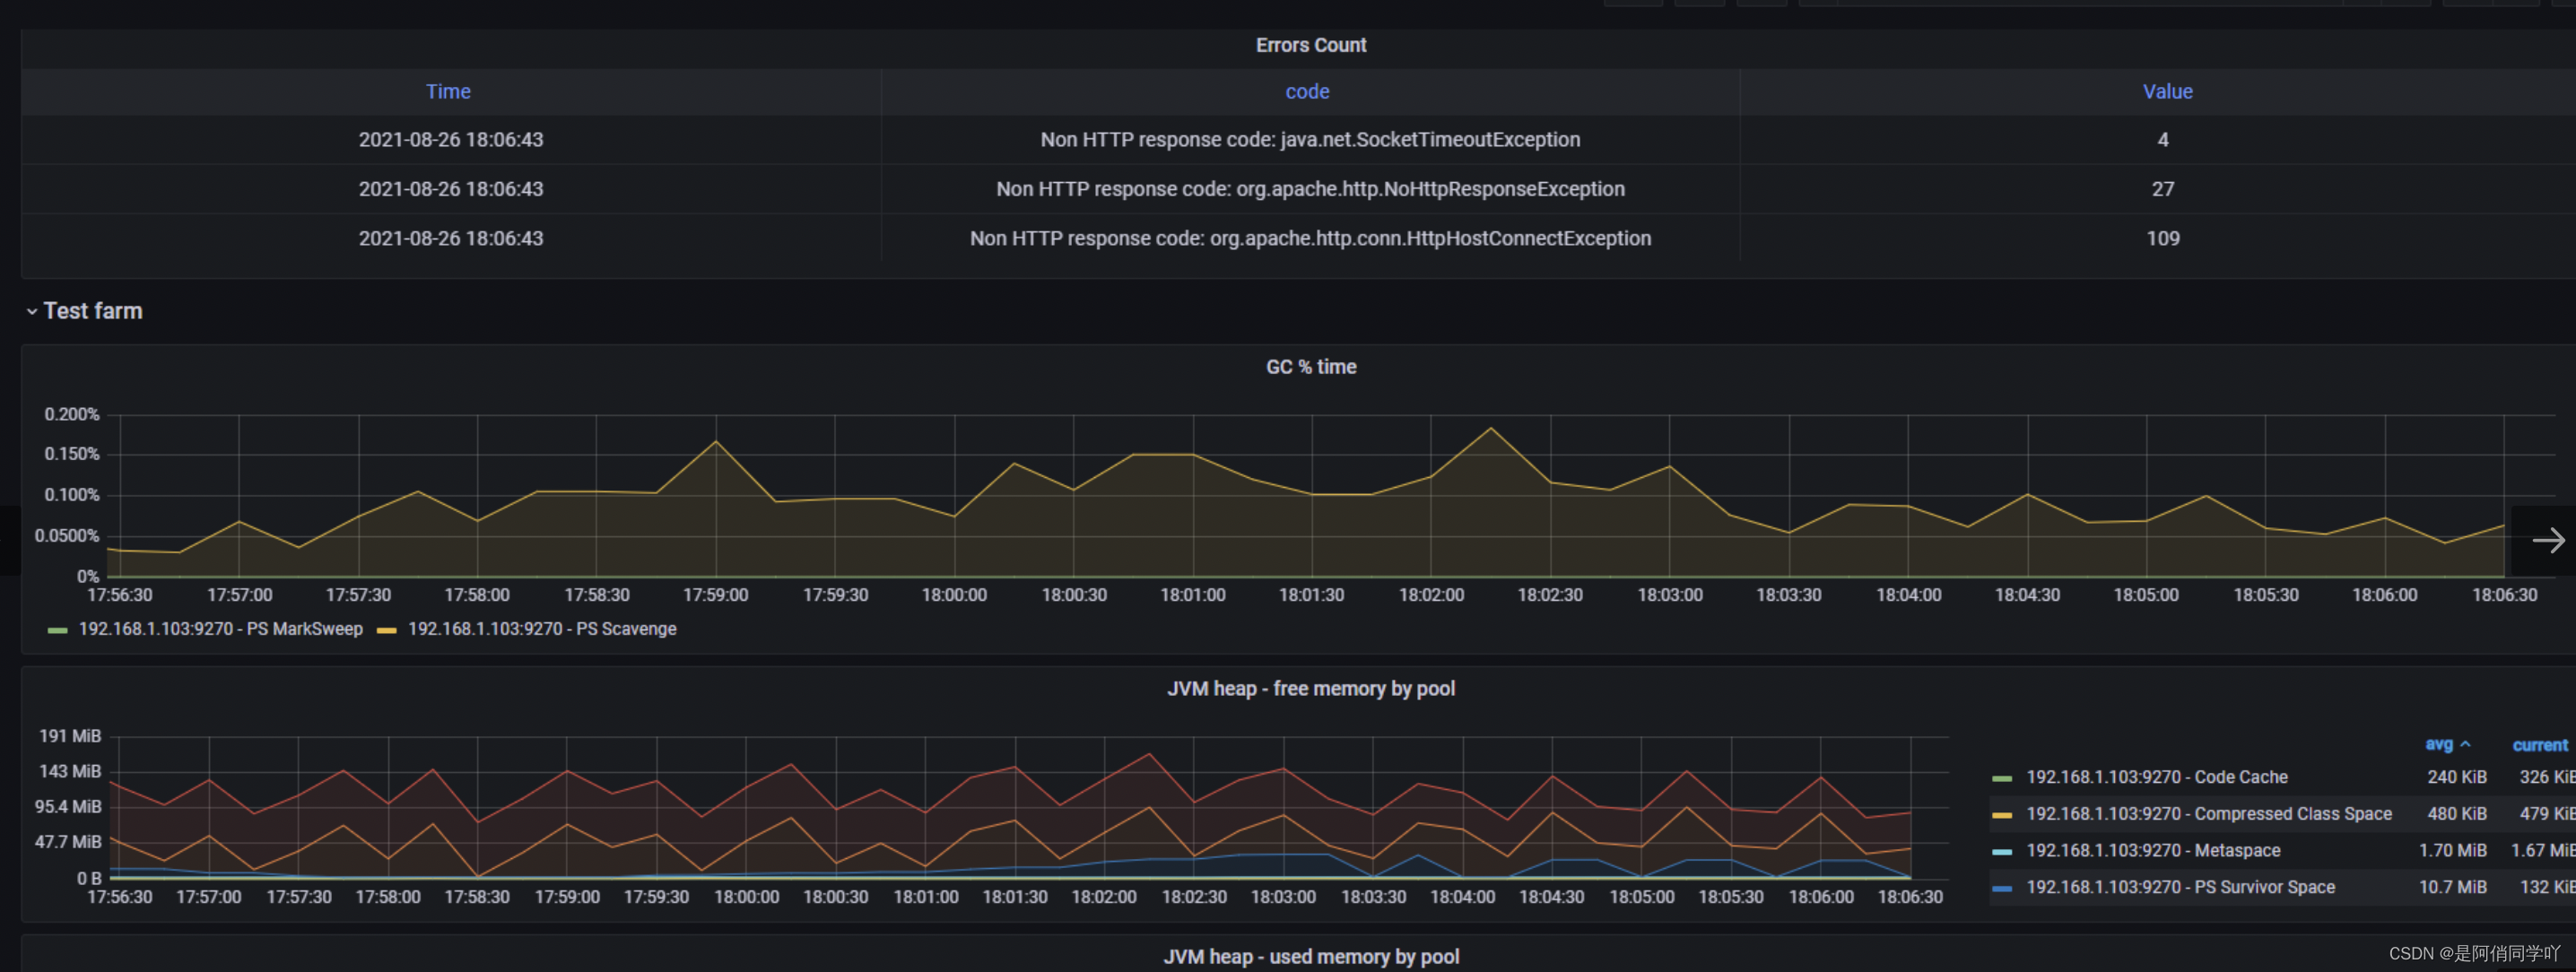The height and width of the screenshot is (972, 2576).
Task: Select the HttpHostConnectException code cell
Action: coord(1310,238)
